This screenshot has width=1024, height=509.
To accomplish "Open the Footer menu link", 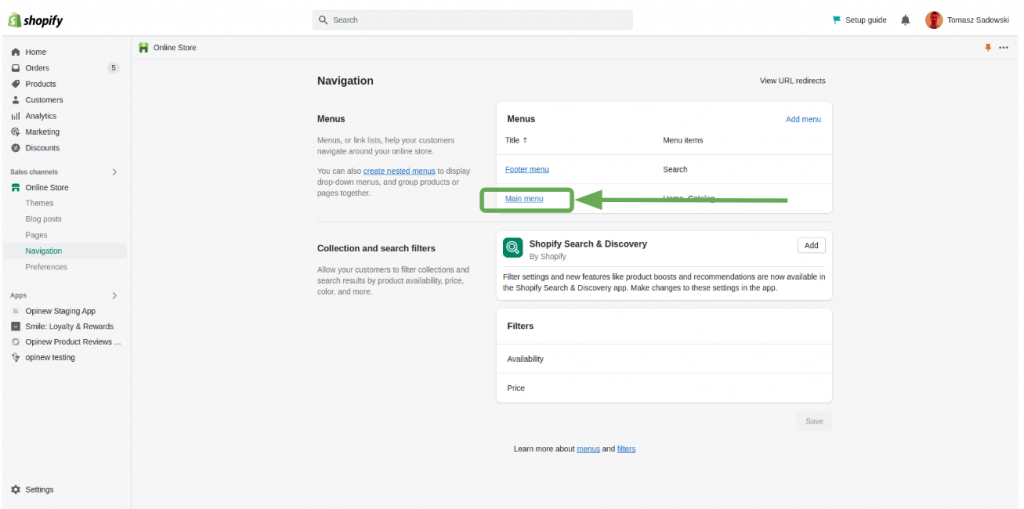I will click(x=527, y=169).
